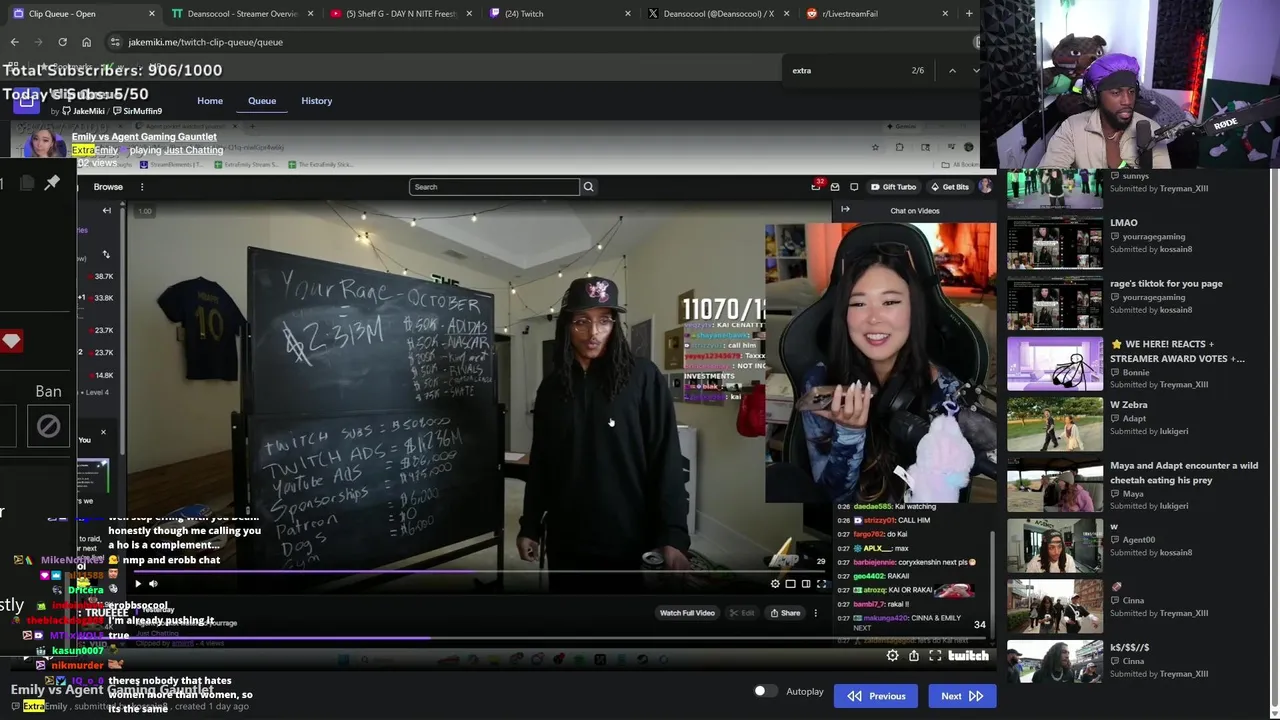The height and width of the screenshot is (720, 1280).
Task: Open three-dot menu next to Browse
Action: coord(142,187)
